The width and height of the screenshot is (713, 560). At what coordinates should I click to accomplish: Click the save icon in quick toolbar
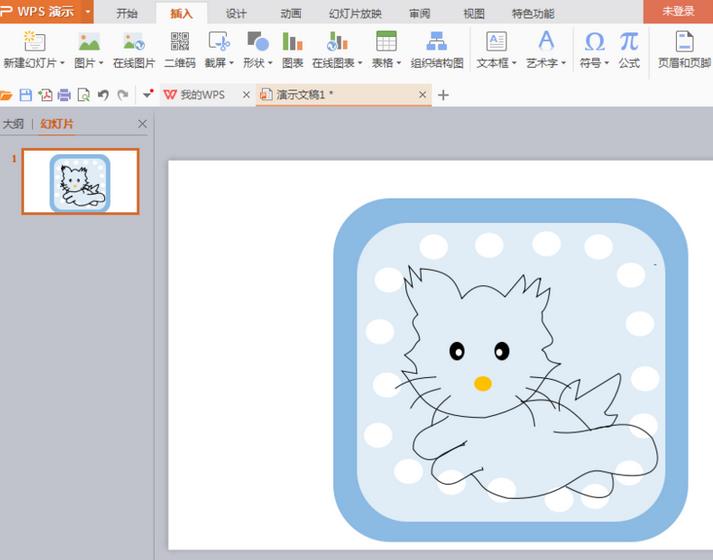[x=26, y=95]
